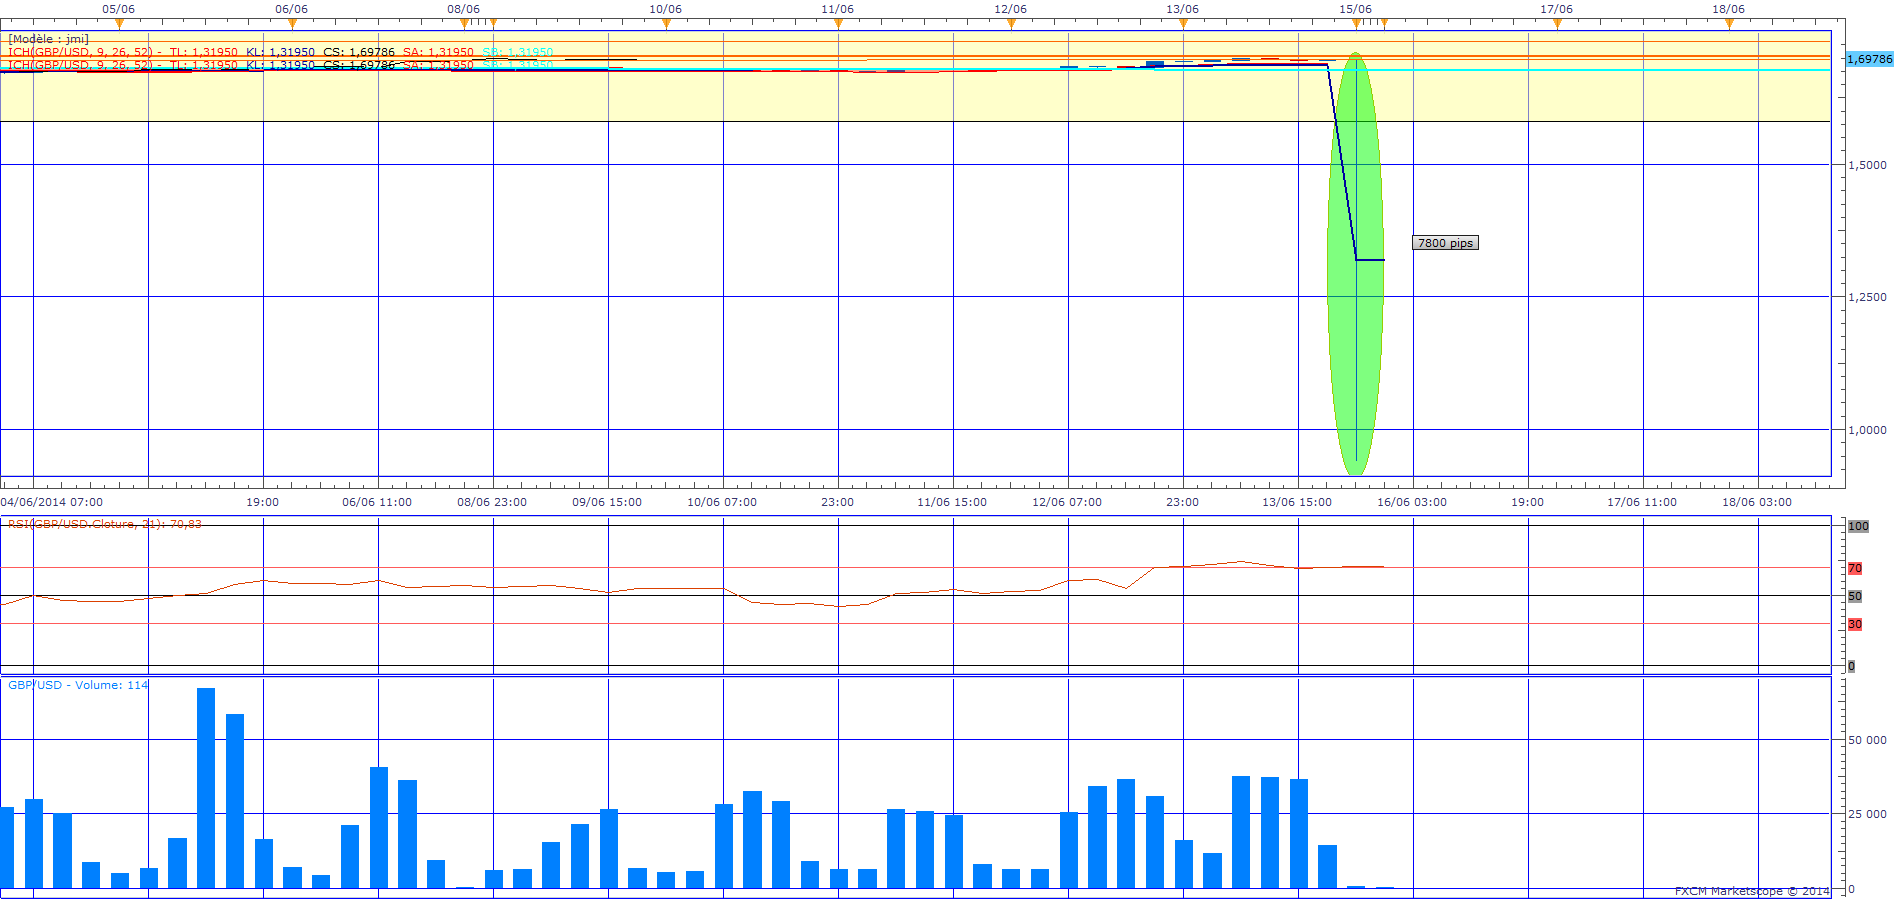The image size is (1903, 900).
Task: Click the 1,0000 price axis value
Action: [1867, 430]
